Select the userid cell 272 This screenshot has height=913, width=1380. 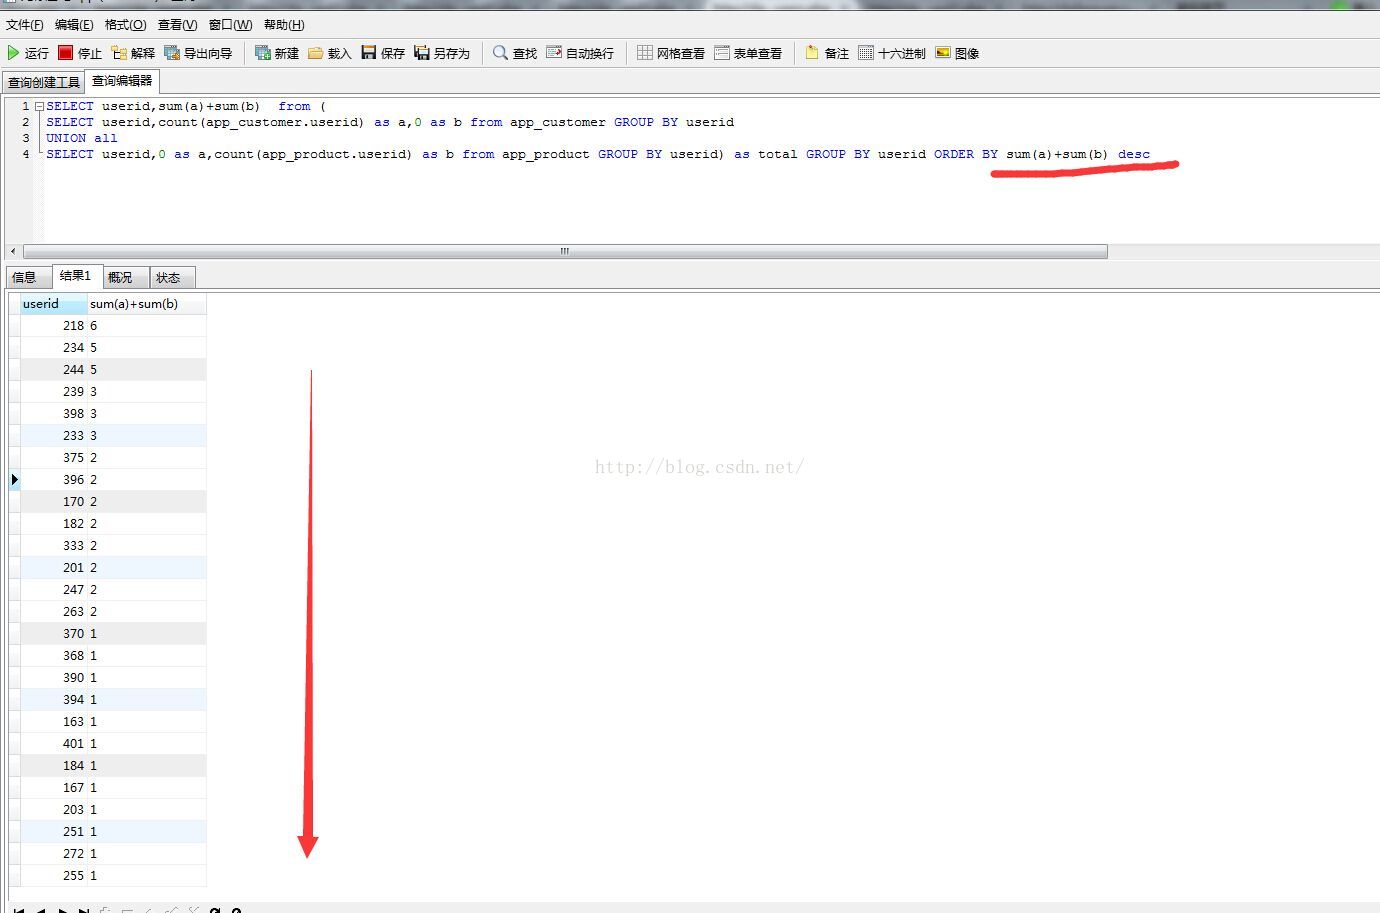[x=53, y=854]
